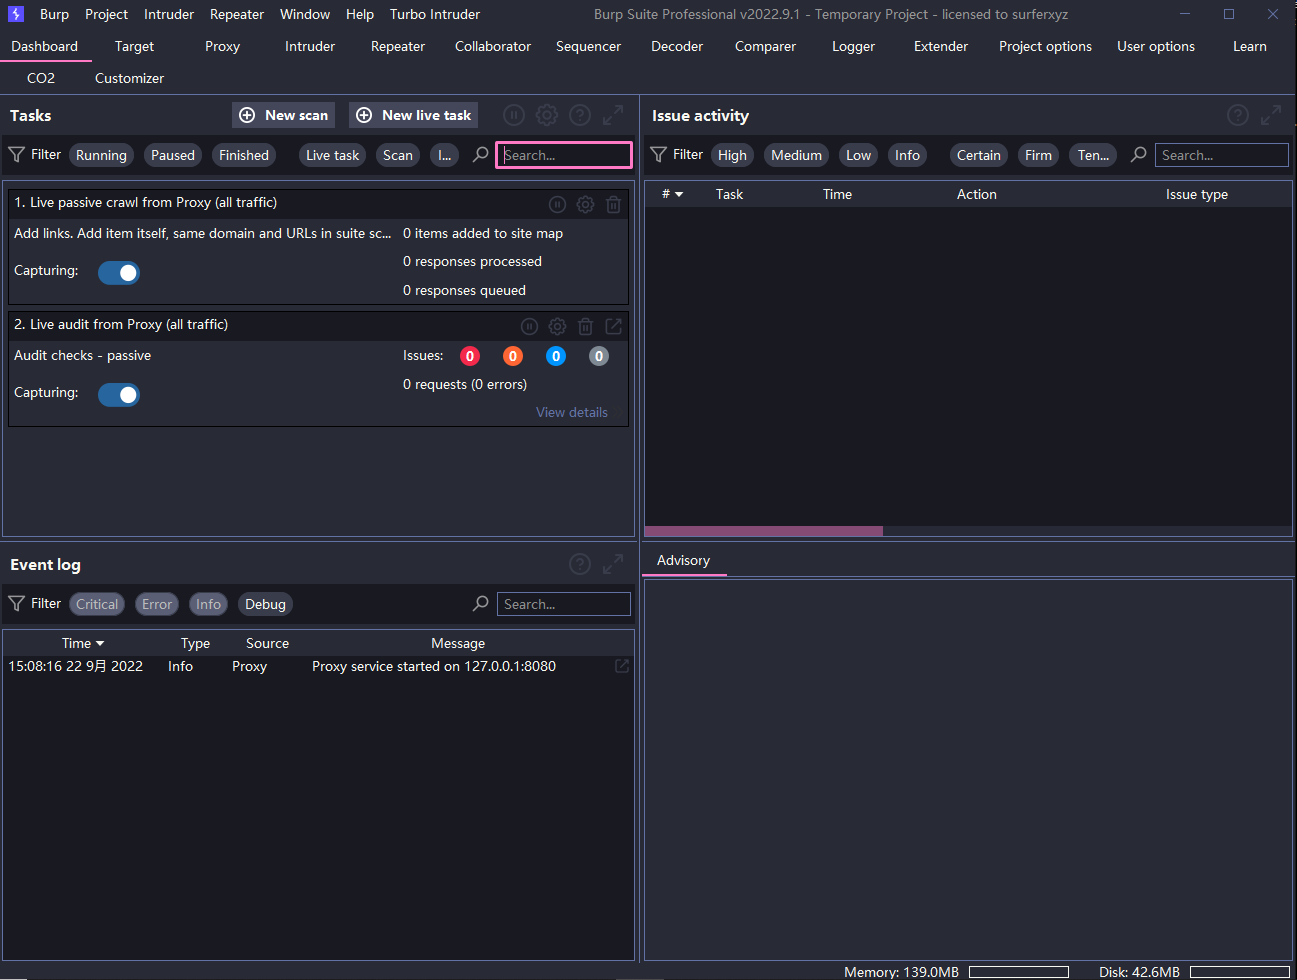Image resolution: width=1297 pixels, height=980 pixels.
Task: Click the Tasks search magnifier icon
Action: tap(481, 154)
